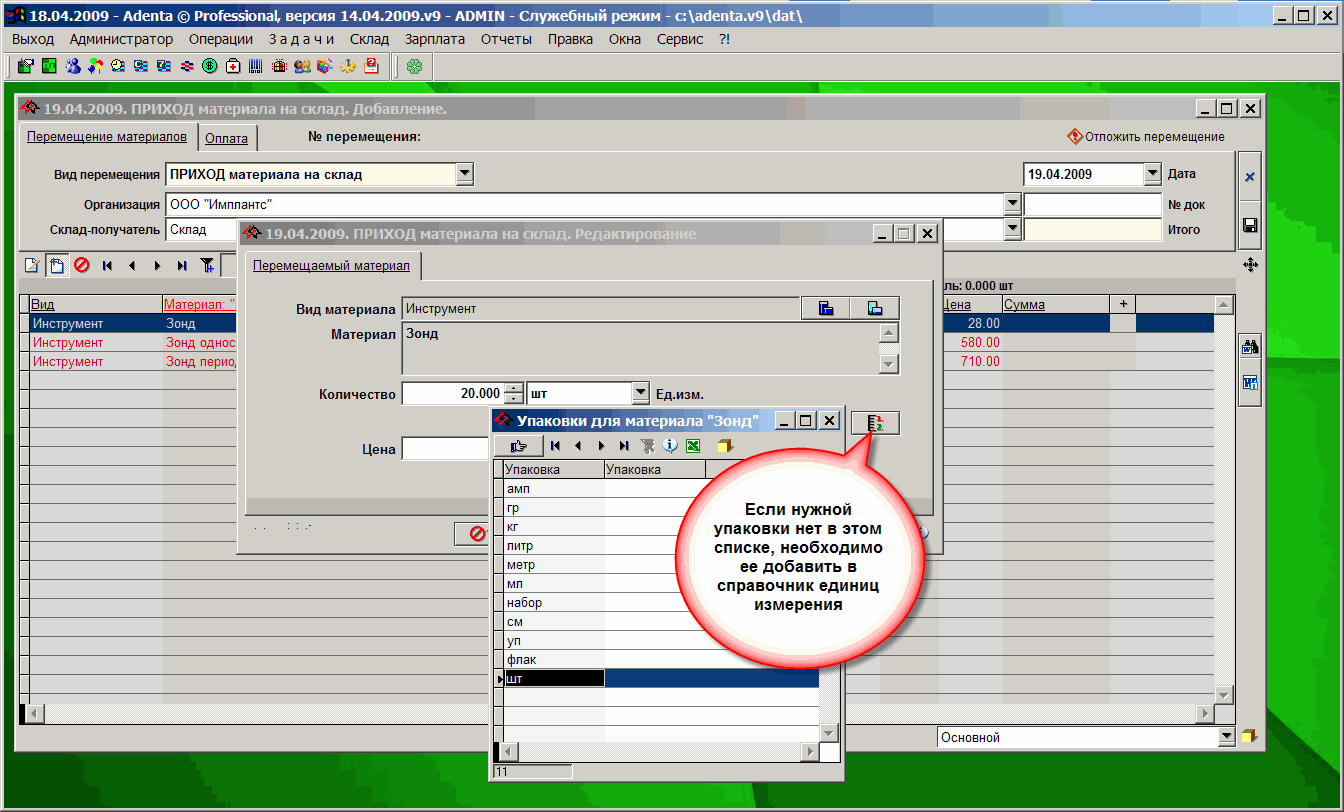Expand the Ед.изм. unit dropdown showing шт

pos(641,394)
